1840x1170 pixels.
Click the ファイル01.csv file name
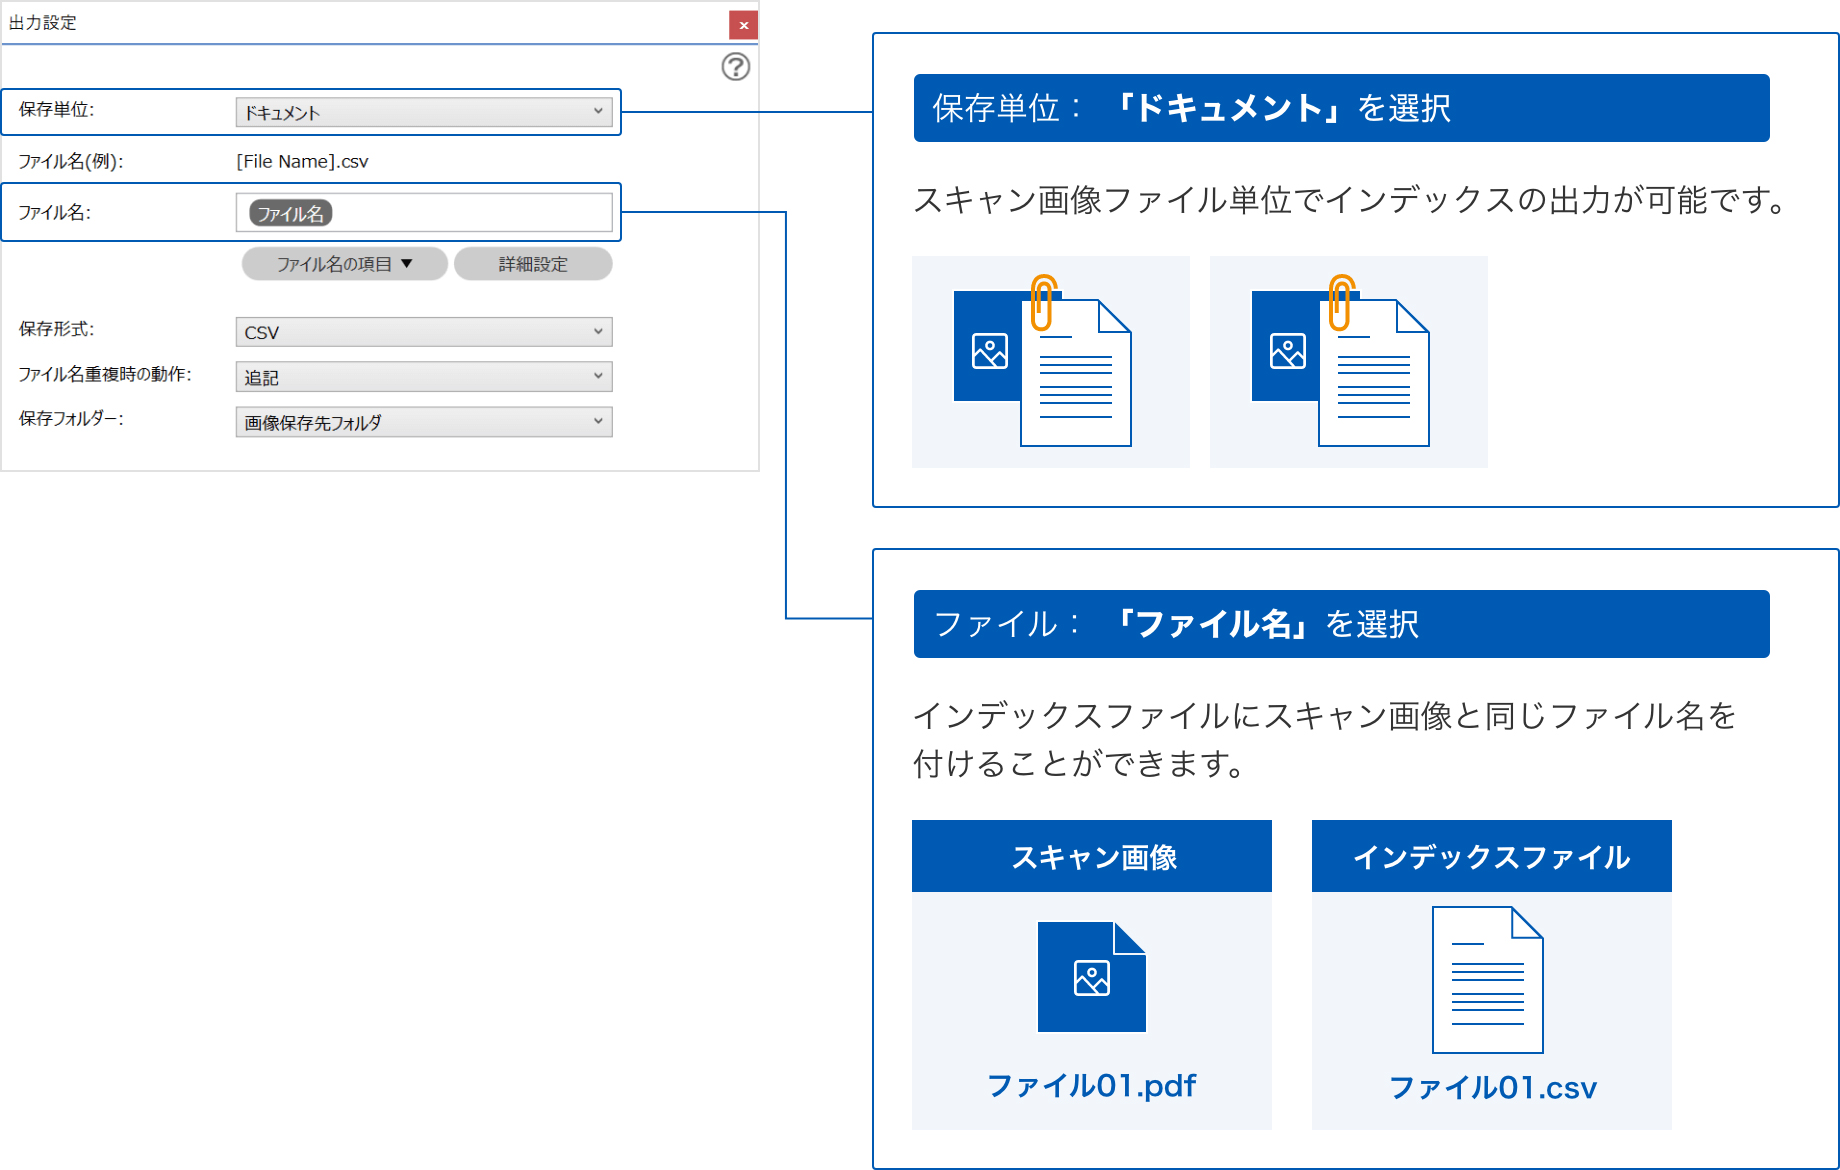coord(1492,1087)
